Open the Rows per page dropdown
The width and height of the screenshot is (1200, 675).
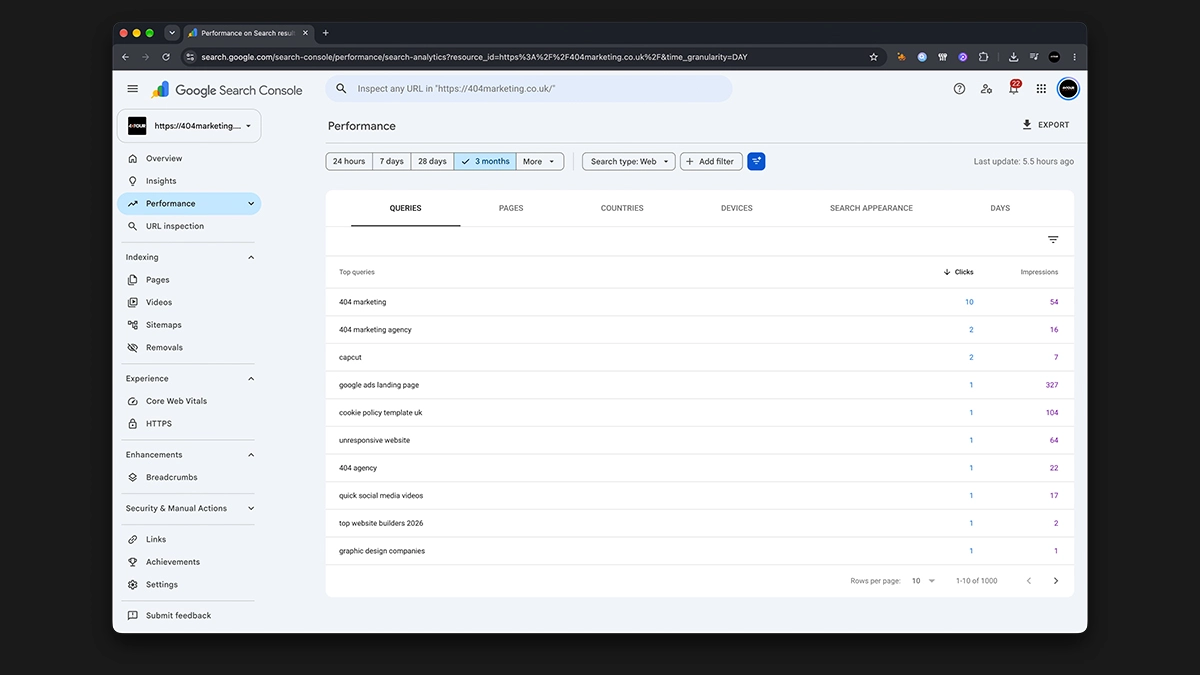click(923, 581)
